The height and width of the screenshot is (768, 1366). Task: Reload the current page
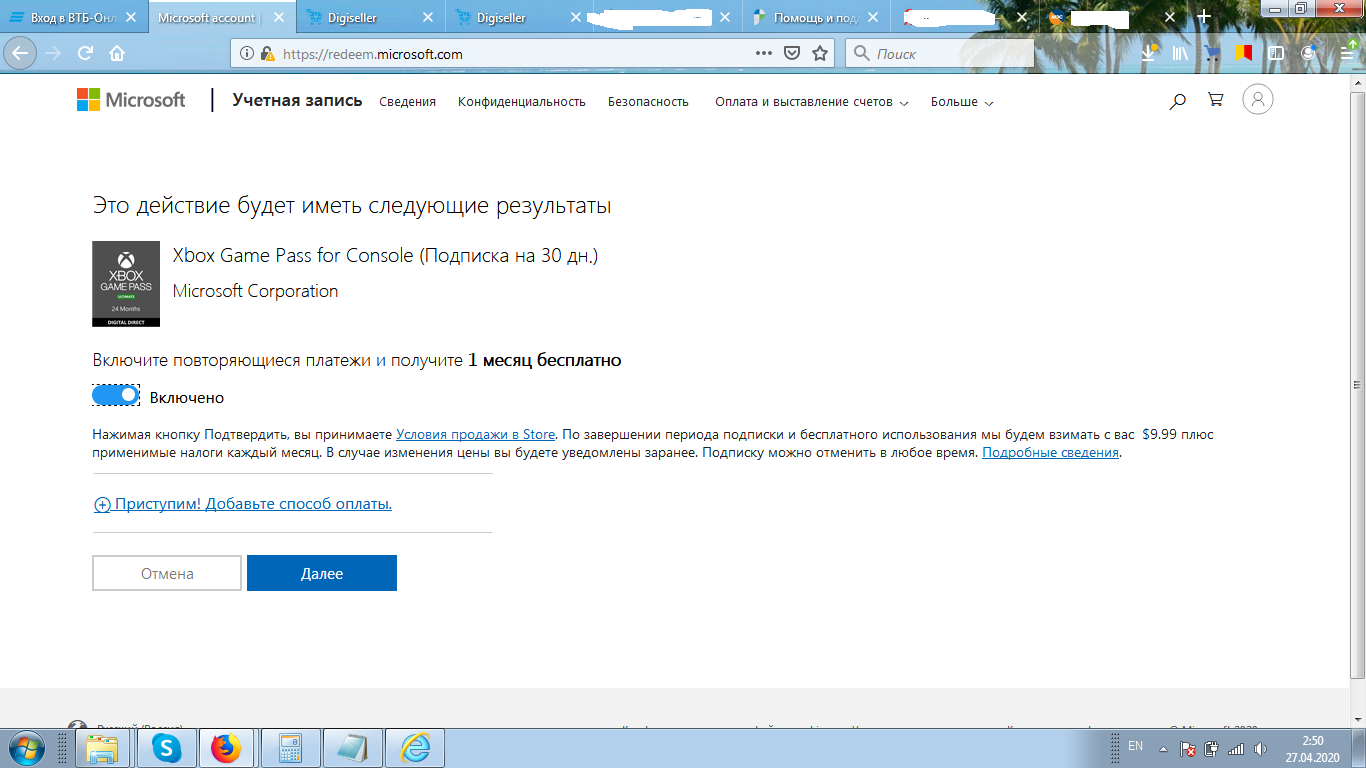[x=85, y=54]
